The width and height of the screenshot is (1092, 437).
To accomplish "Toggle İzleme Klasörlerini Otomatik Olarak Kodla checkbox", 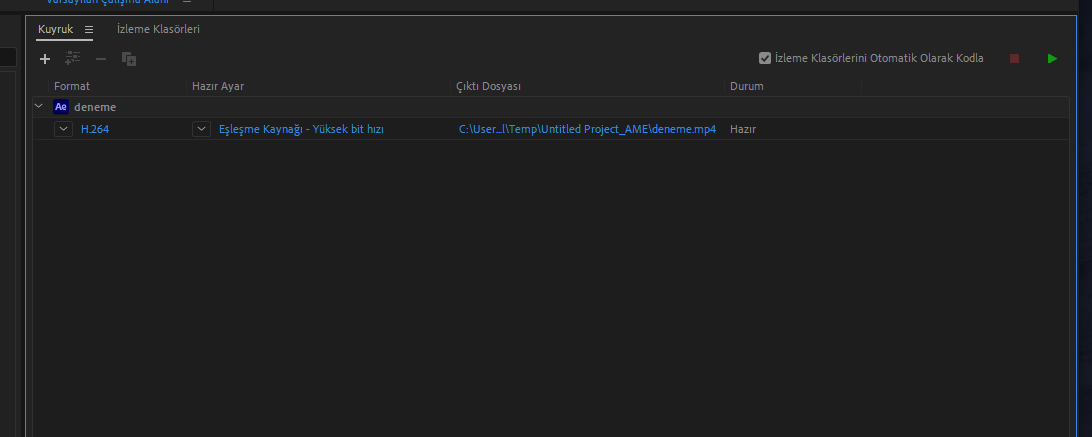I will click(x=765, y=59).
